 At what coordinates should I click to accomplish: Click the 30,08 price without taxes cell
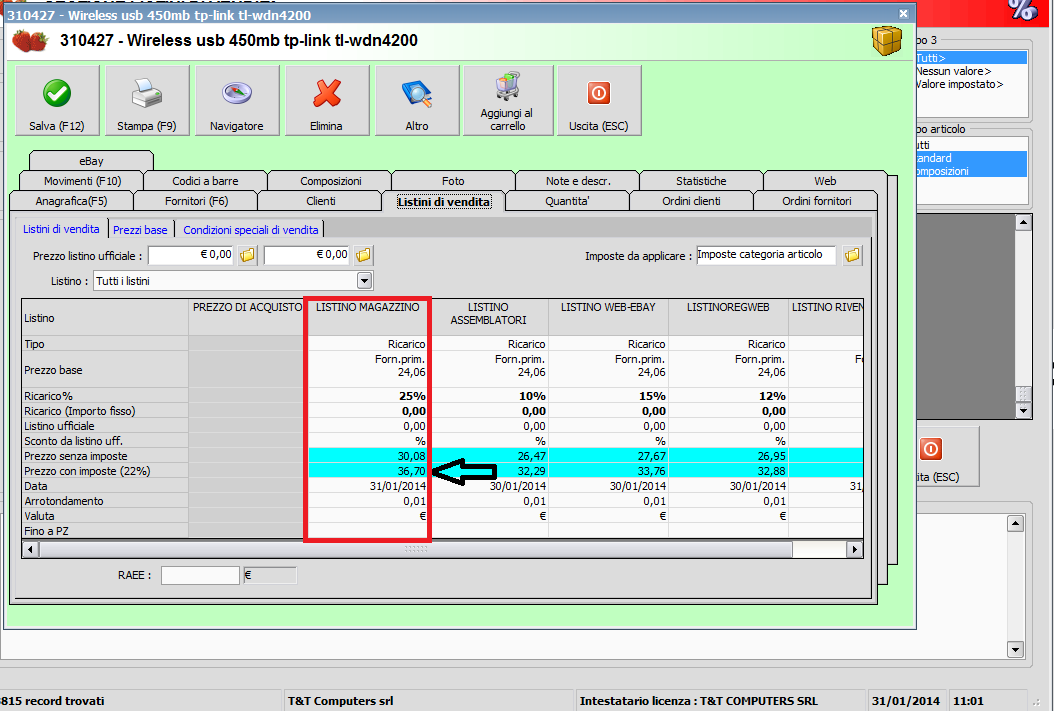[x=368, y=456]
